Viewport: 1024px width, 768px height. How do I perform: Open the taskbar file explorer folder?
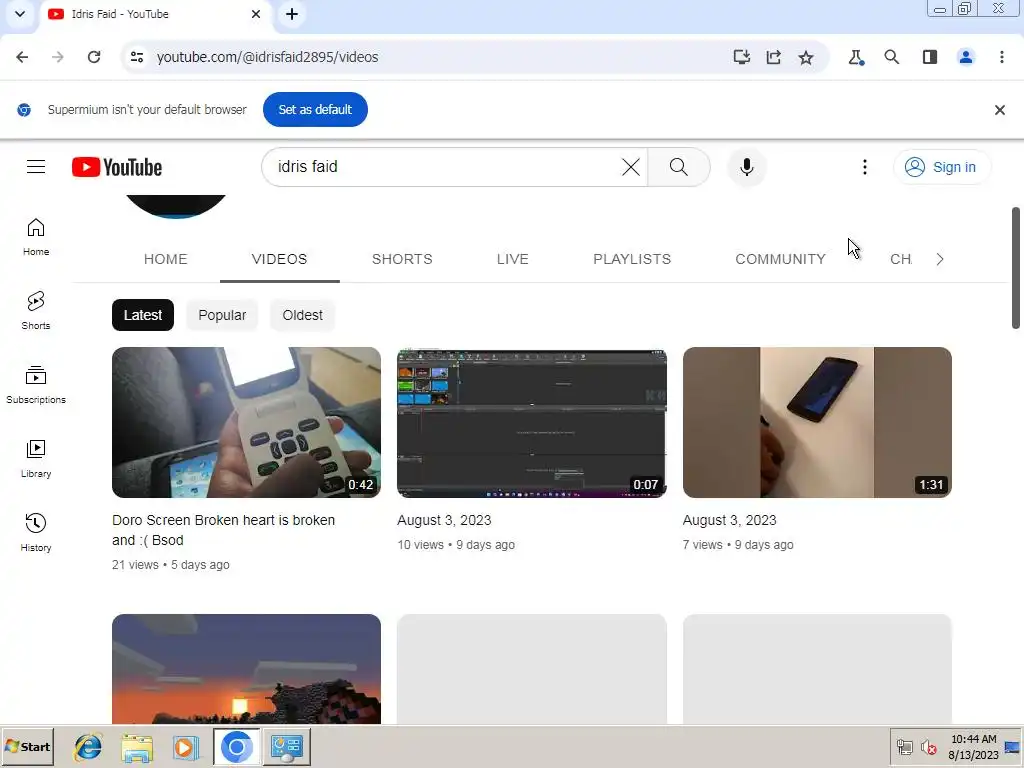tap(137, 746)
